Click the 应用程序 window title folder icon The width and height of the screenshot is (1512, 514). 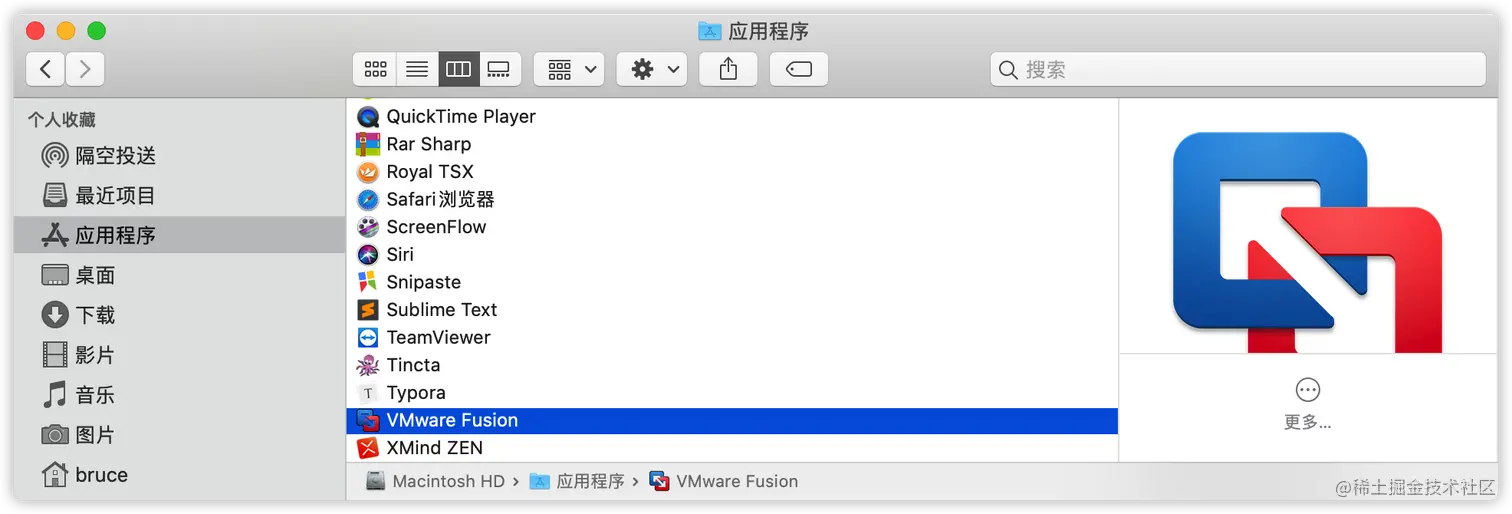click(x=709, y=30)
